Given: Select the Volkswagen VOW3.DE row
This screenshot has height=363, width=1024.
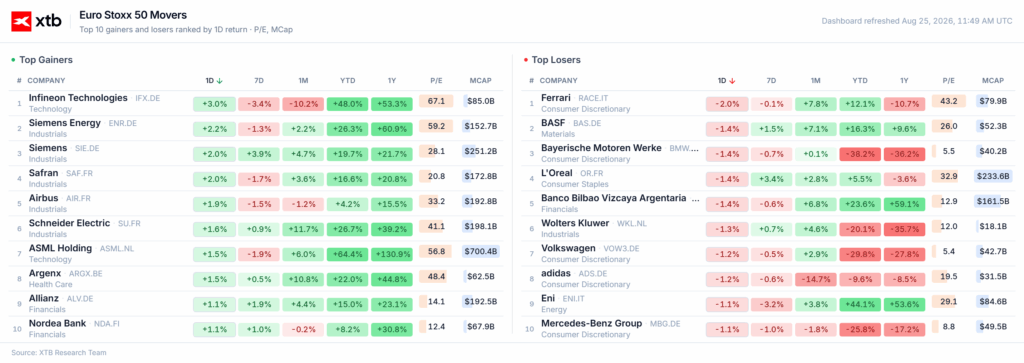Looking at the screenshot, I should [769, 254].
